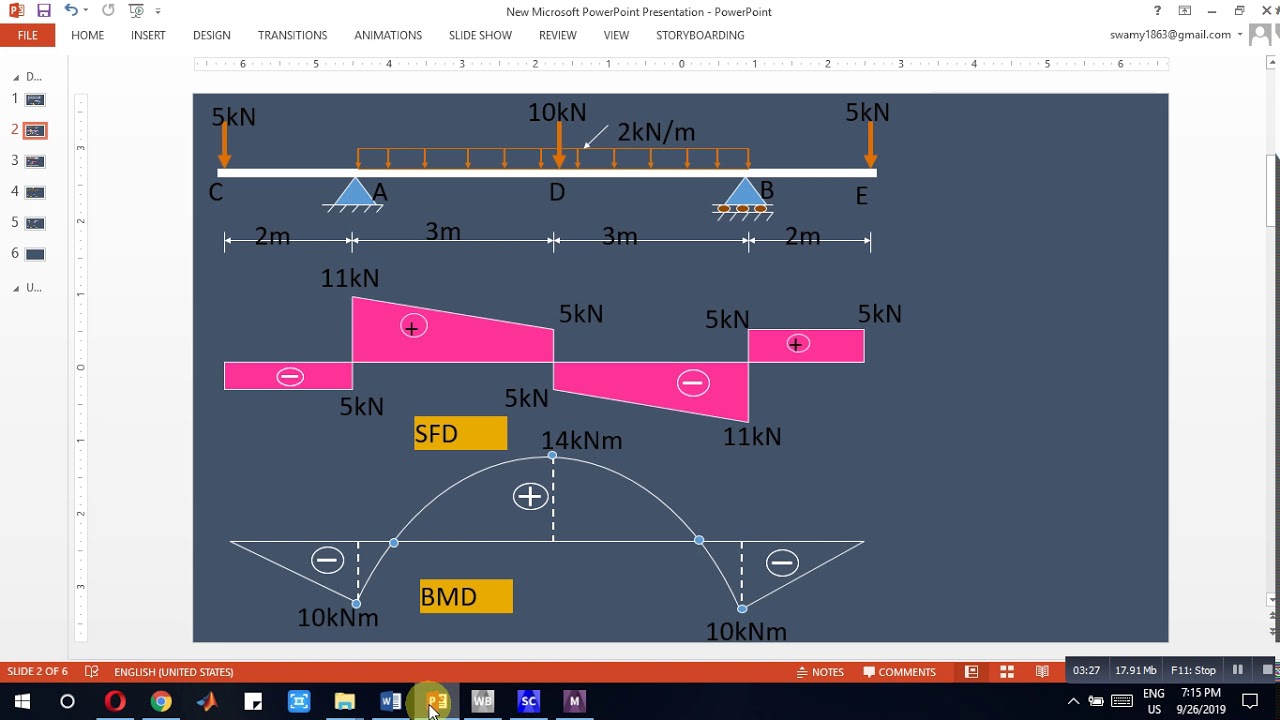Click SLIDE 2 OF 6 status indicator
Viewport: 1280px width, 720px height.
(x=38, y=672)
